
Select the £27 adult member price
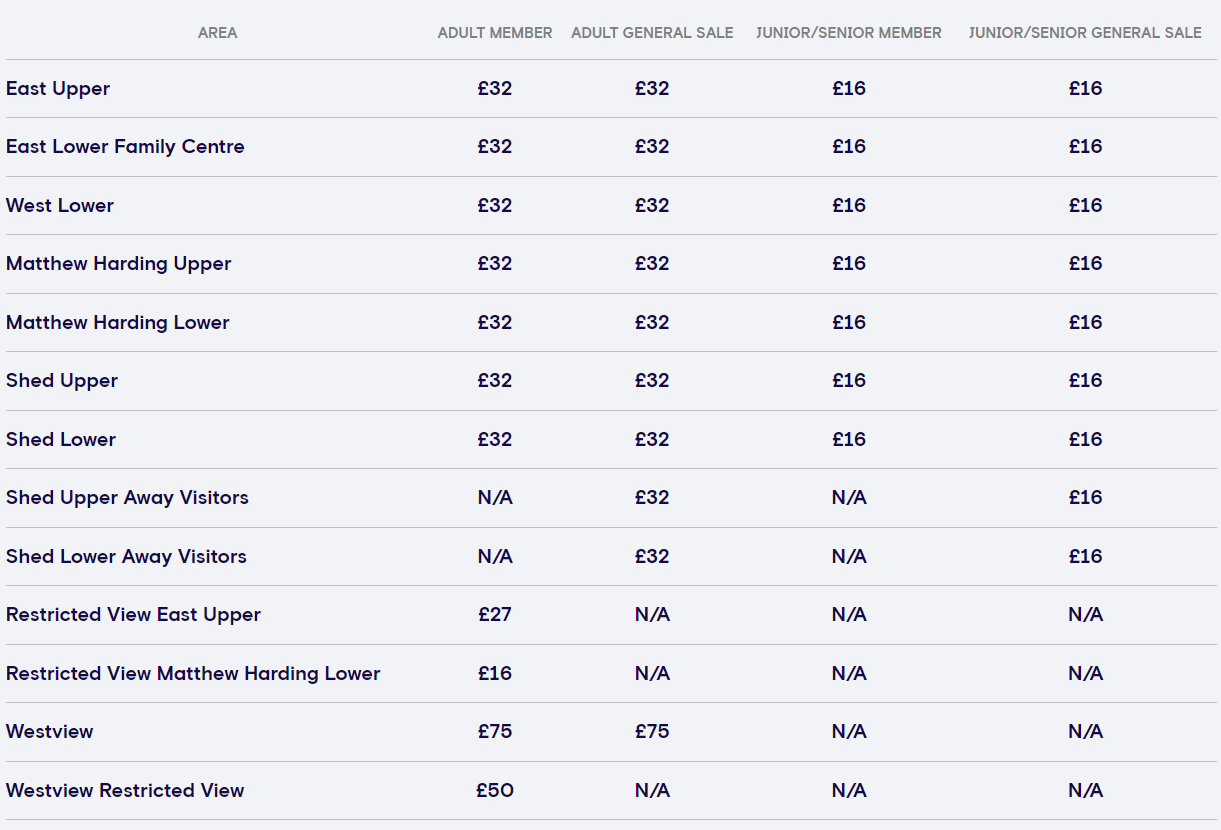pyautogui.click(x=495, y=615)
